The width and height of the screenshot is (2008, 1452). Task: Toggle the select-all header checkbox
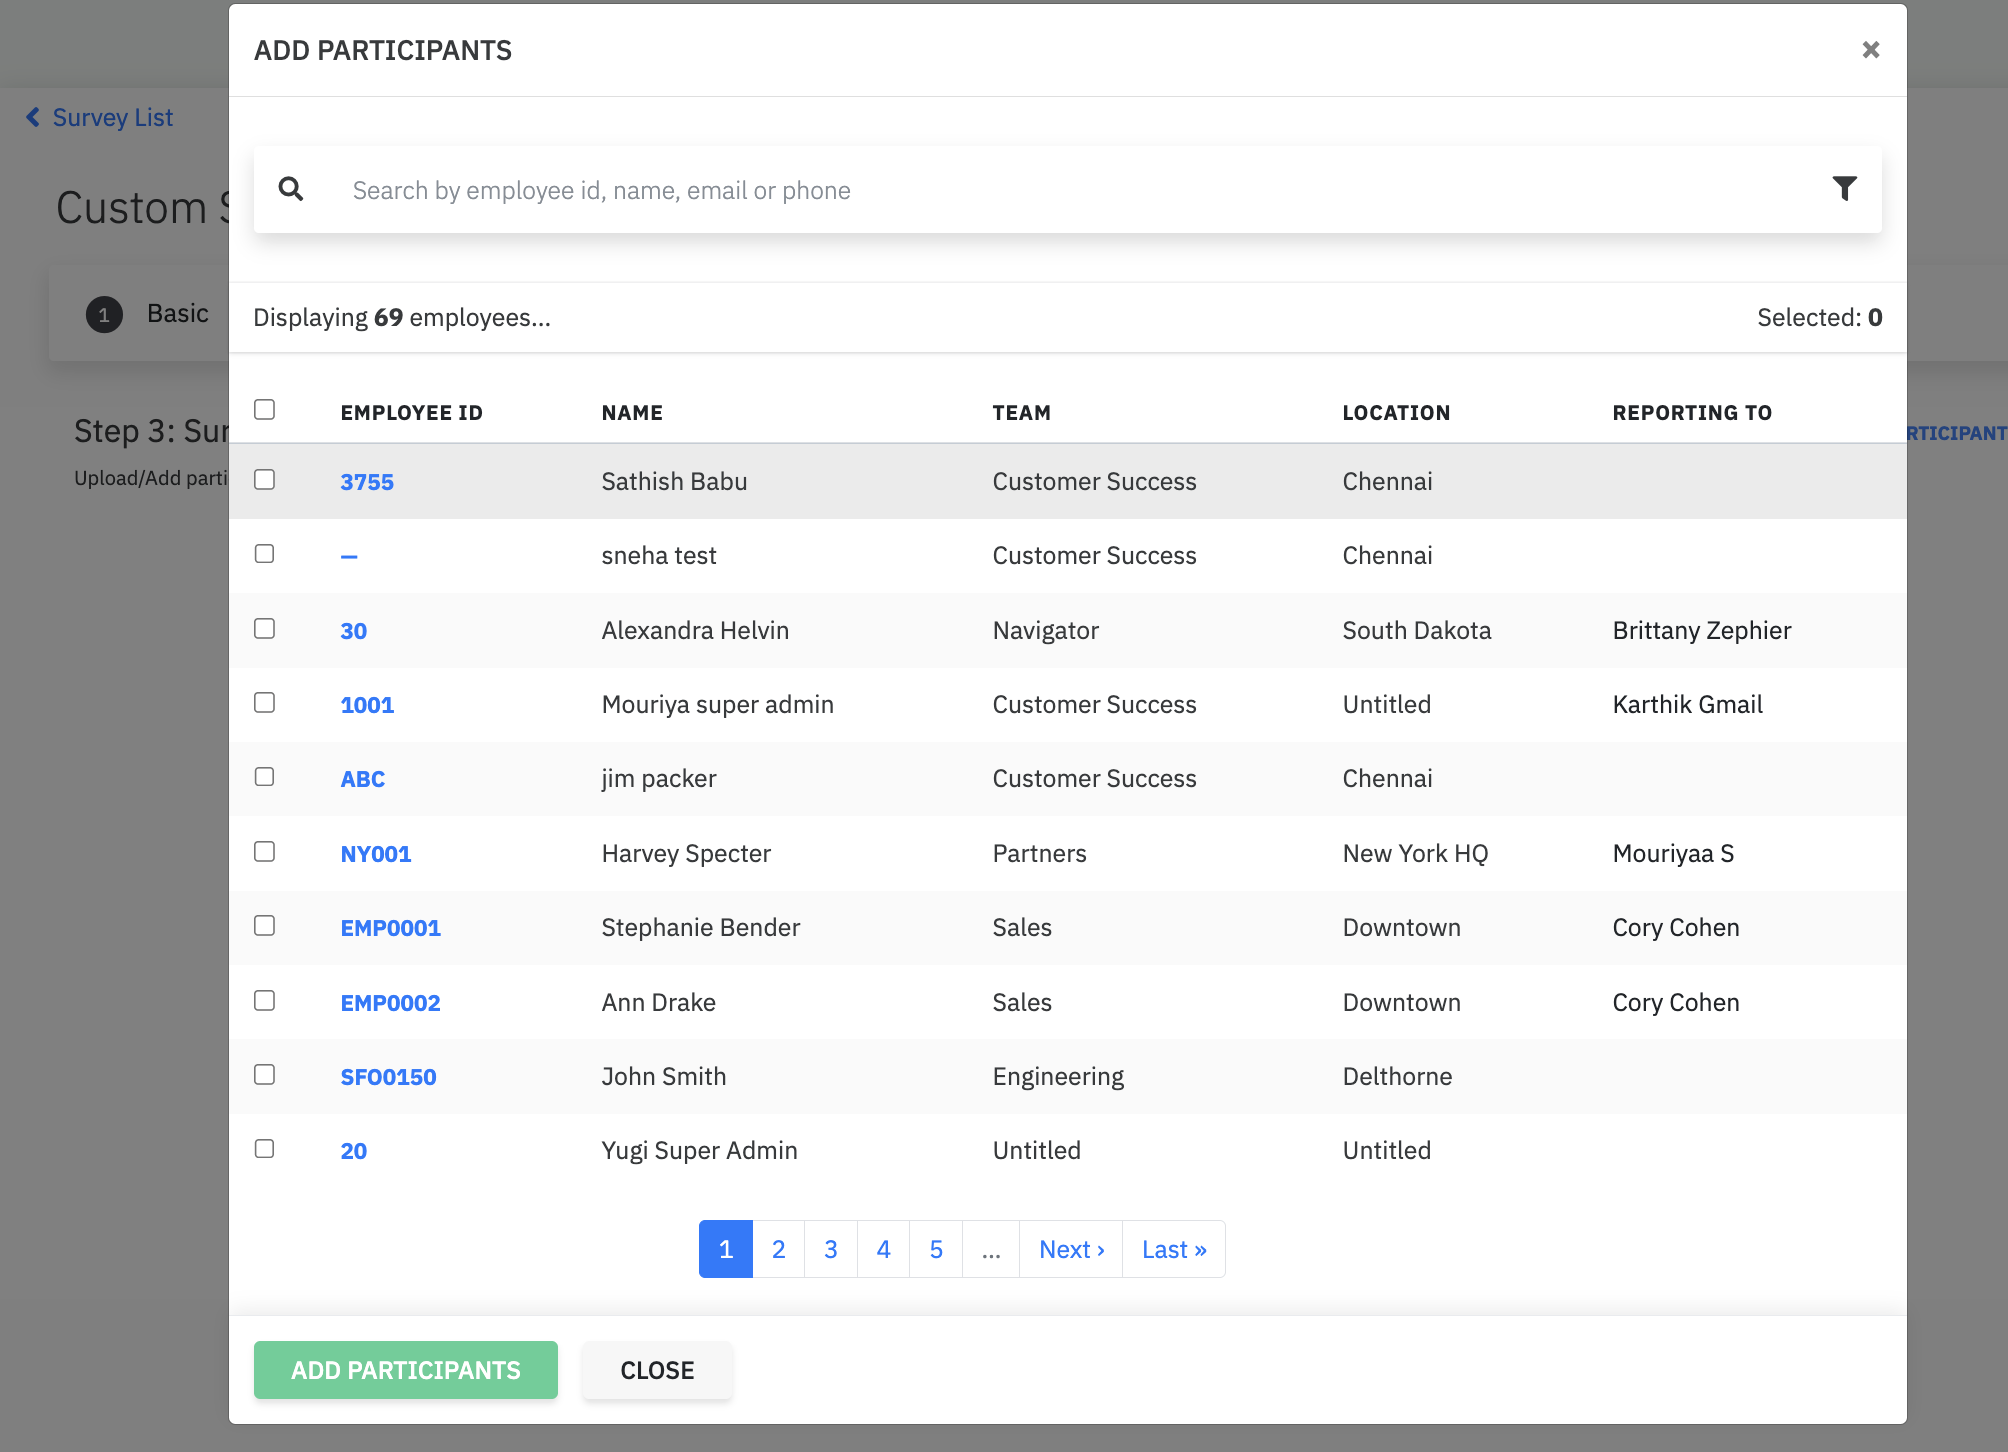tap(265, 410)
